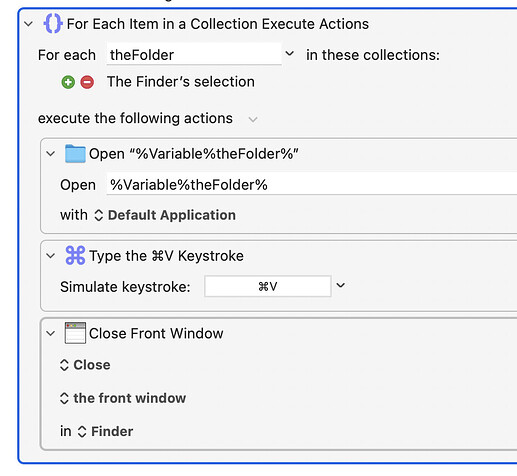Click the theFolder variable name field
The image size is (517, 476).
click(194, 54)
